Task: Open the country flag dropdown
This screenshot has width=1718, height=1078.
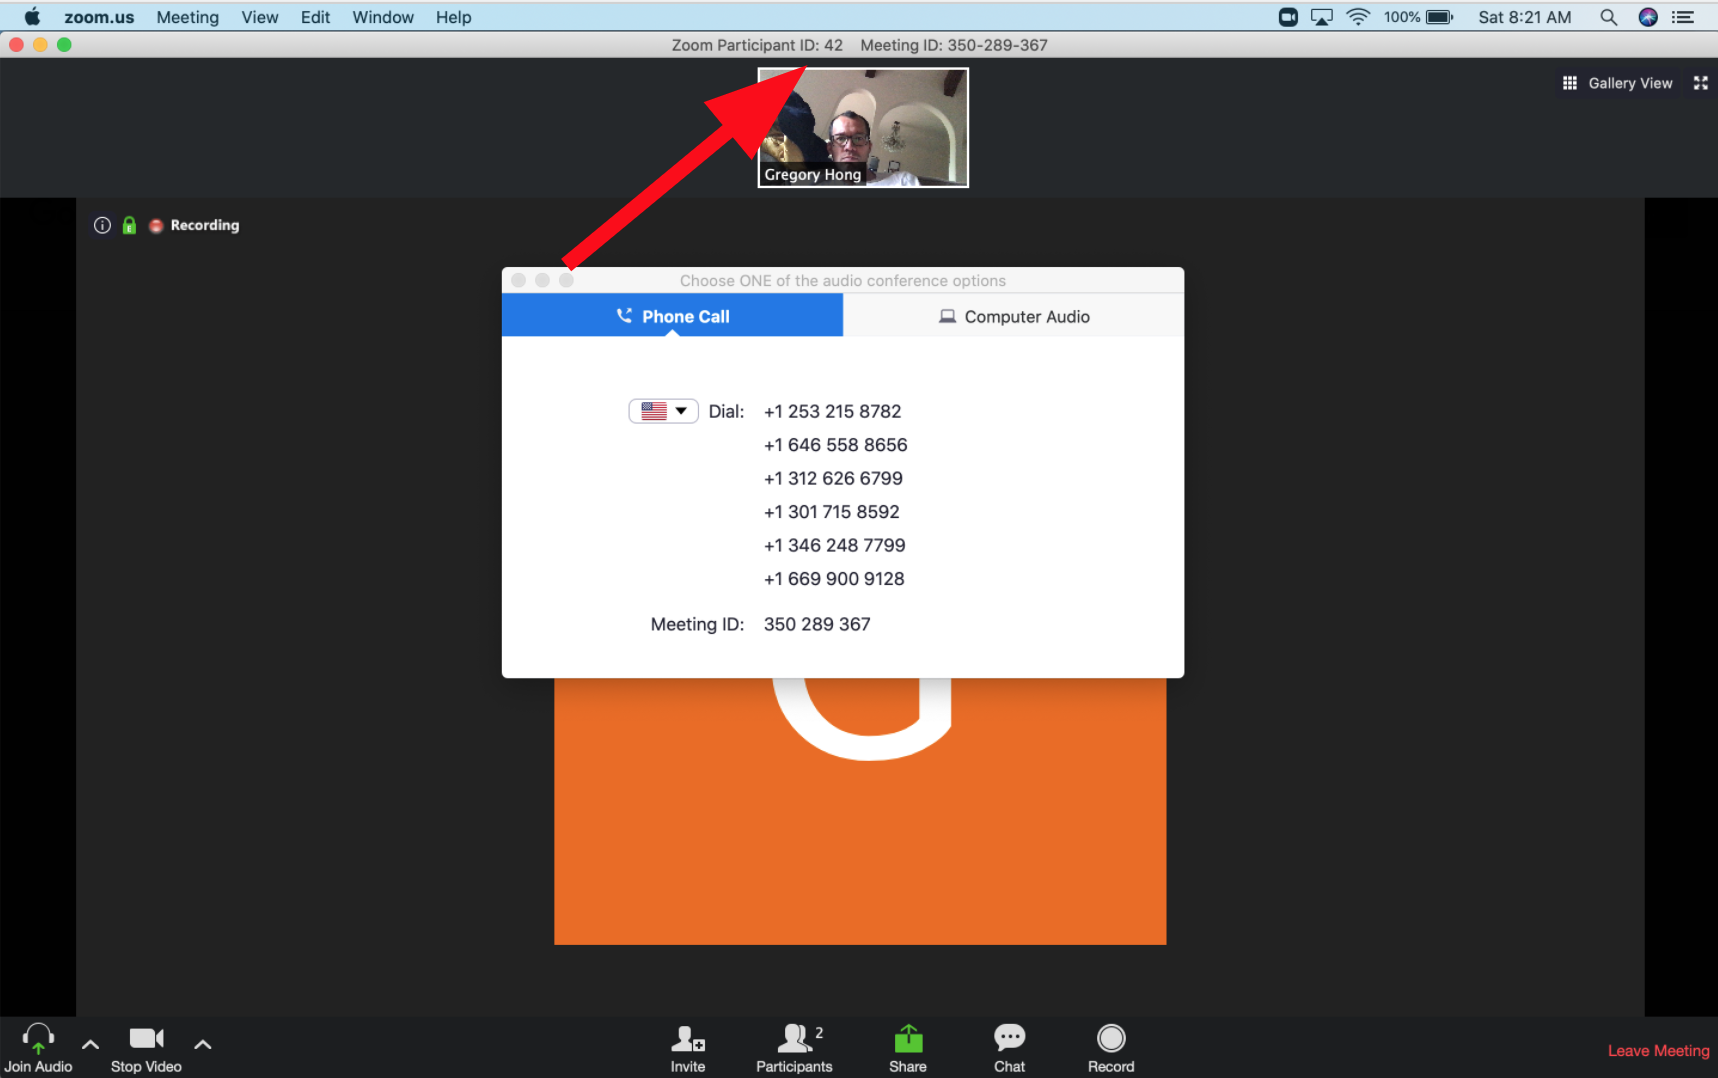Action: 663,411
